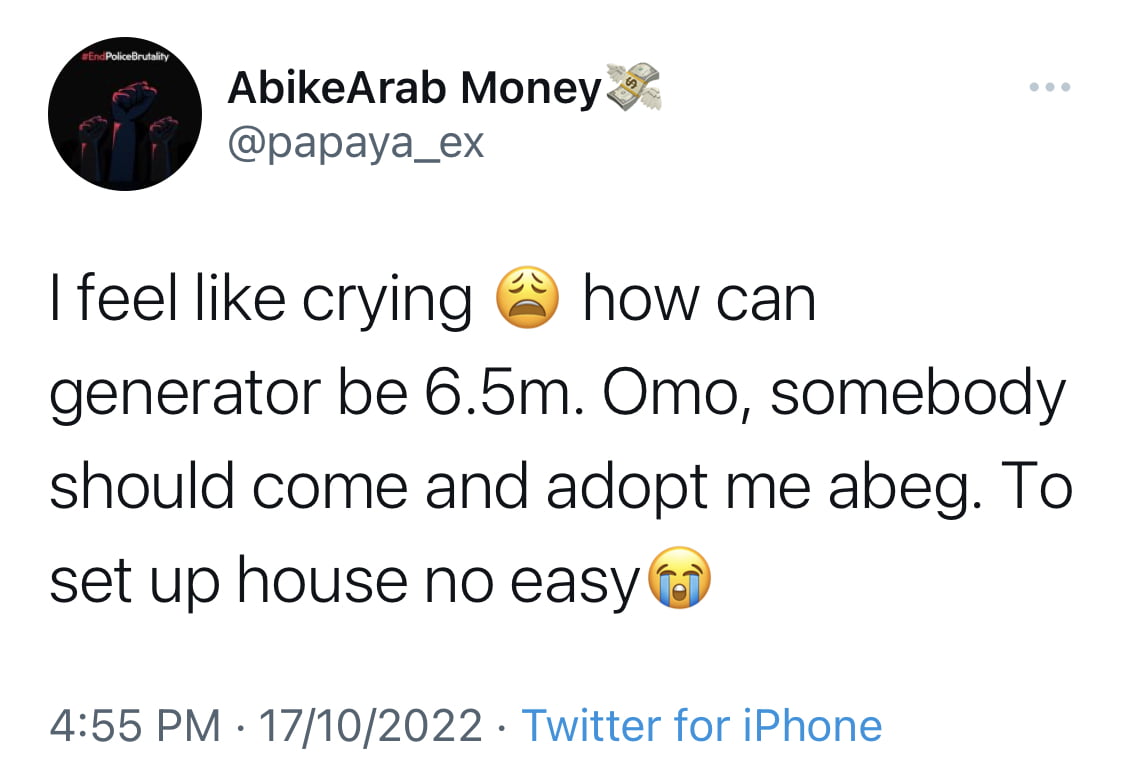The image size is (1125, 776).
Task: Click the right small fist in avatar
Action: click(x=163, y=140)
